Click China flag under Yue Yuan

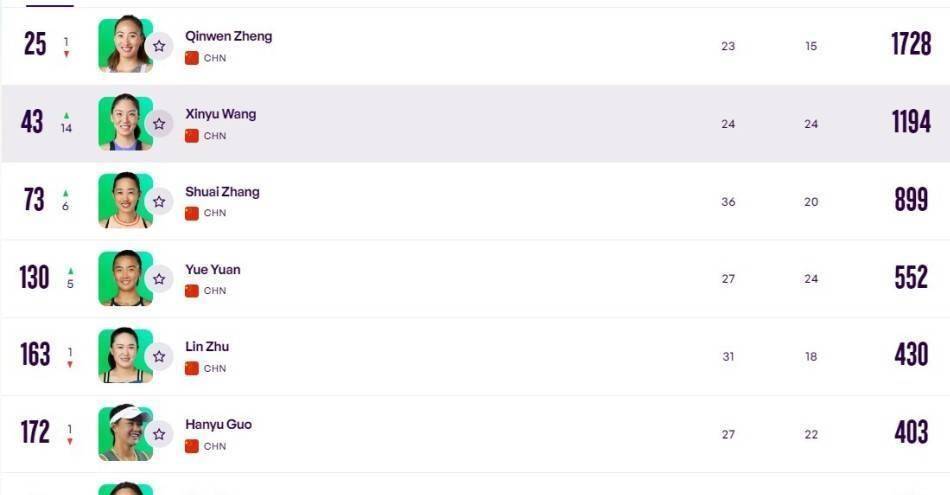coord(192,291)
